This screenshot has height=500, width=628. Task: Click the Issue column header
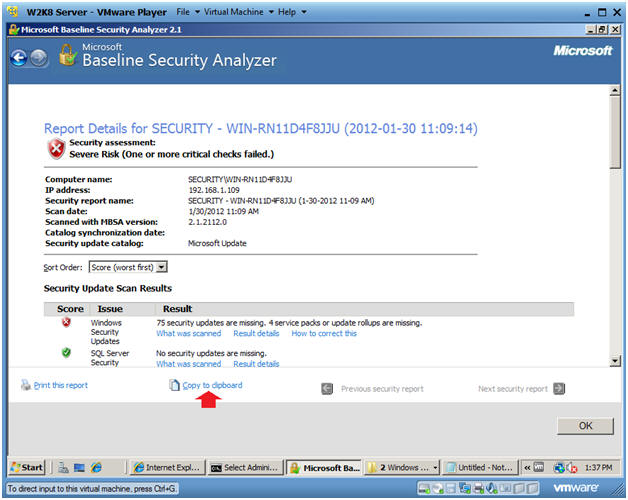[110, 309]
